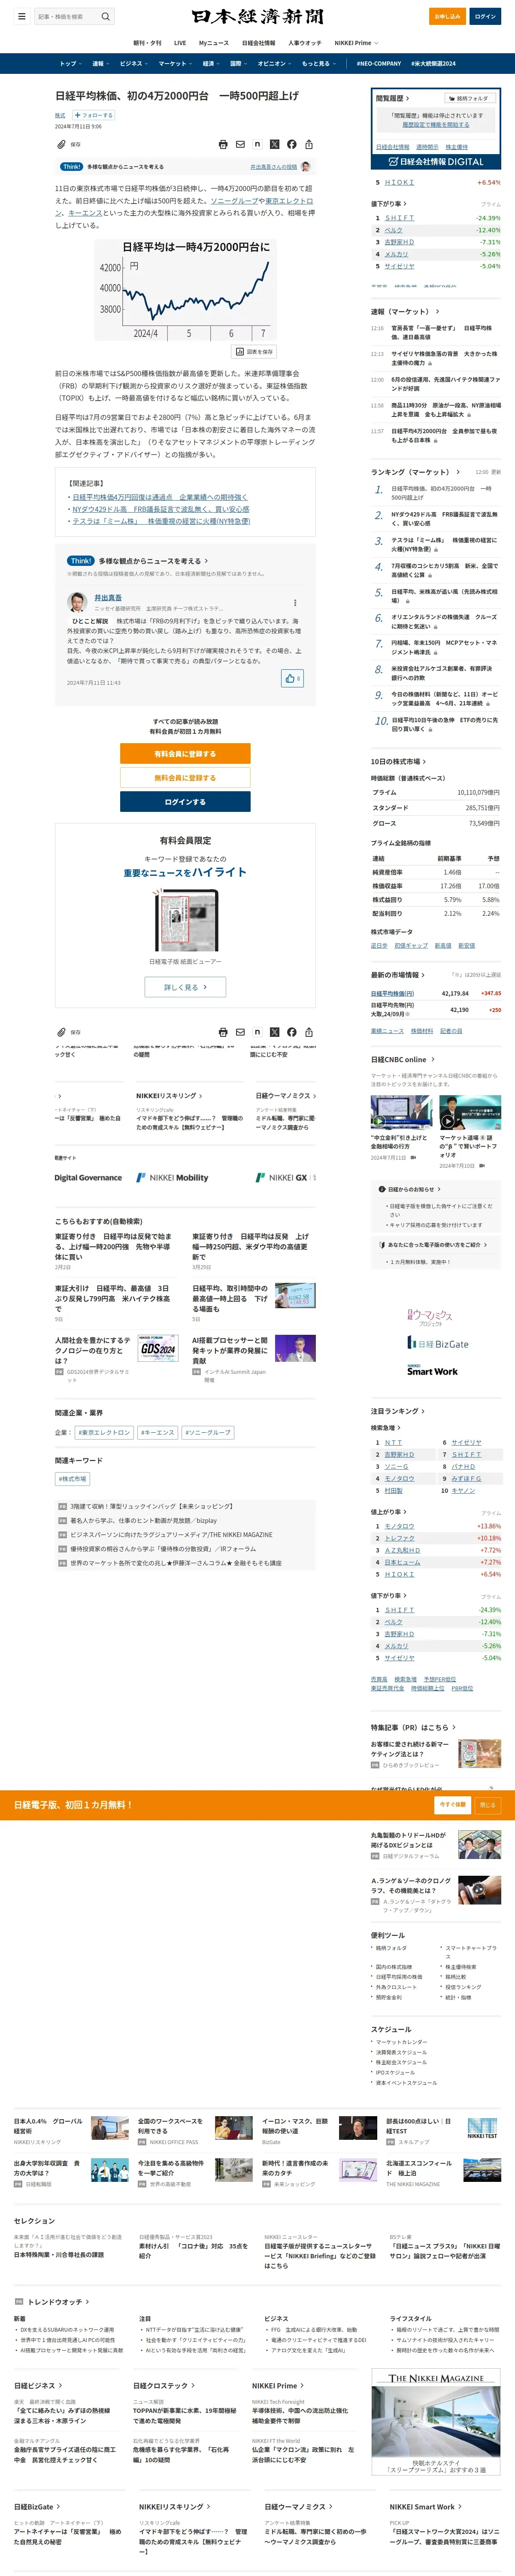Click the print icon below article title
The image size is (515, 2576).
click(223, 144)
